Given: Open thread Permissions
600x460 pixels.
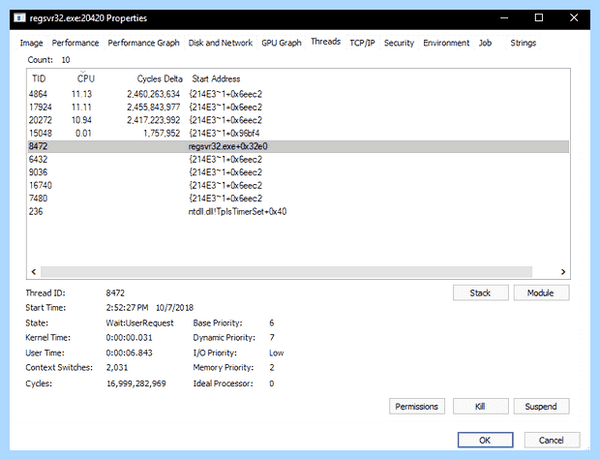Looking at the screenshot, I should click(417, 406).
